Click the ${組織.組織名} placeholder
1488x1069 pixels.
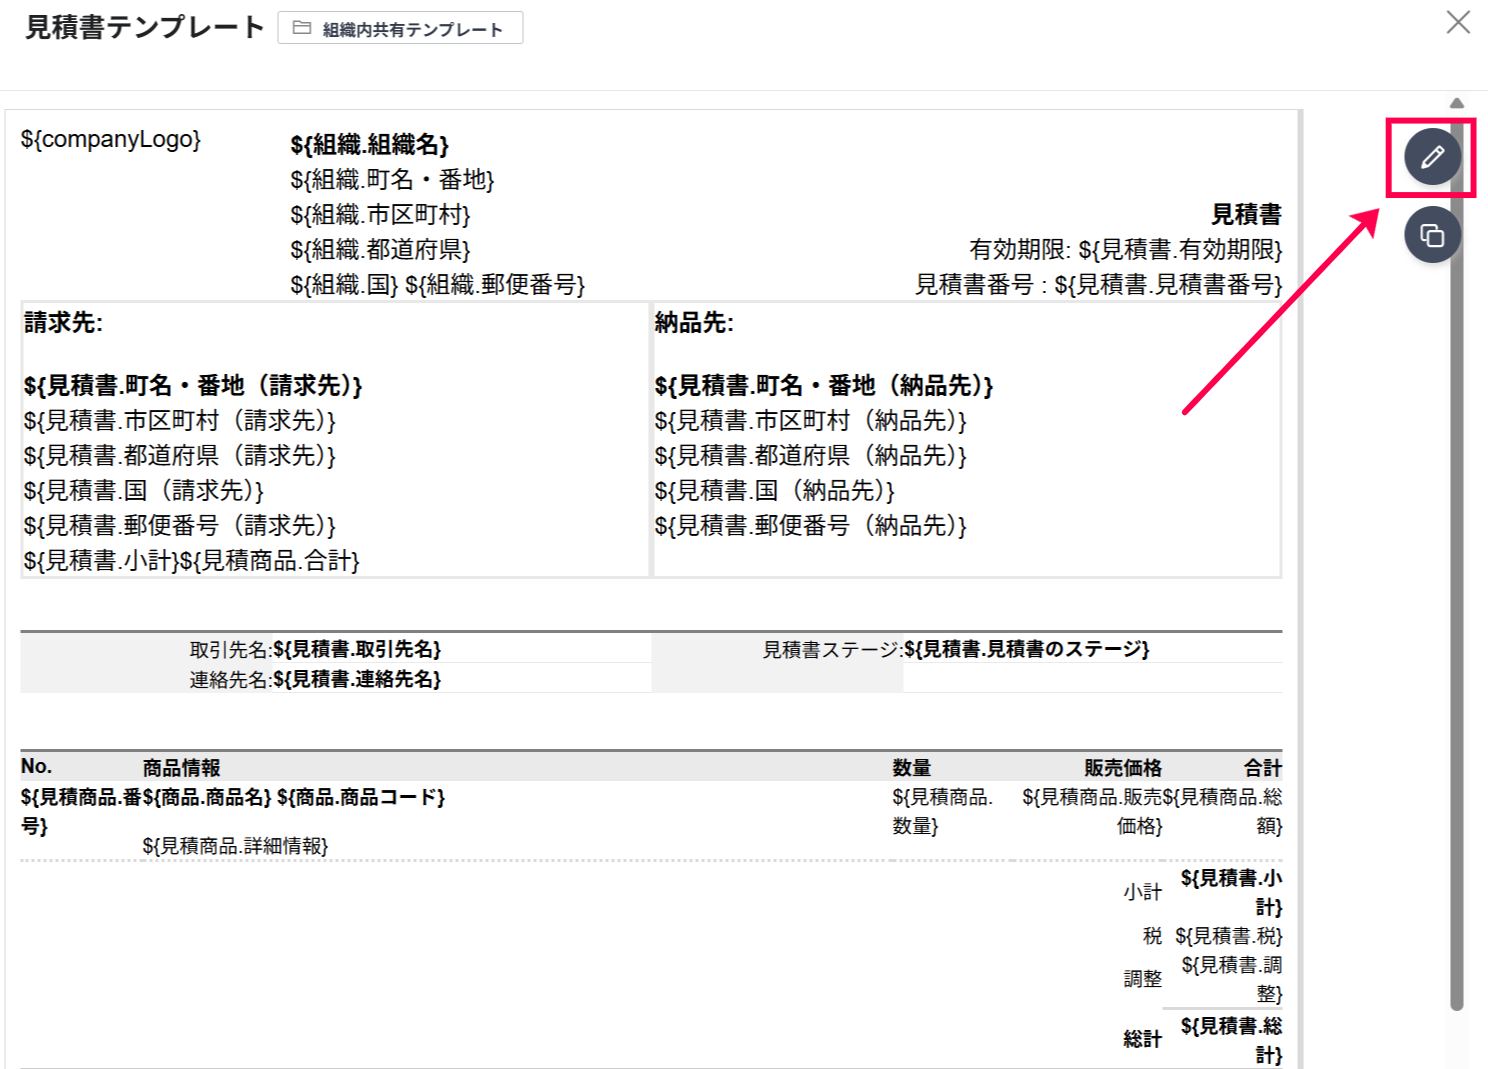click(x=369, y=145)
